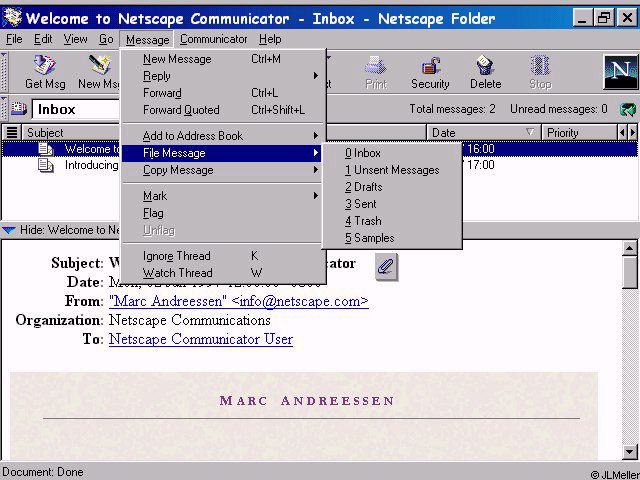Collapse message pane using Hide triangle
This screenshot has width=640, height=480.
[x=9, y=230]
